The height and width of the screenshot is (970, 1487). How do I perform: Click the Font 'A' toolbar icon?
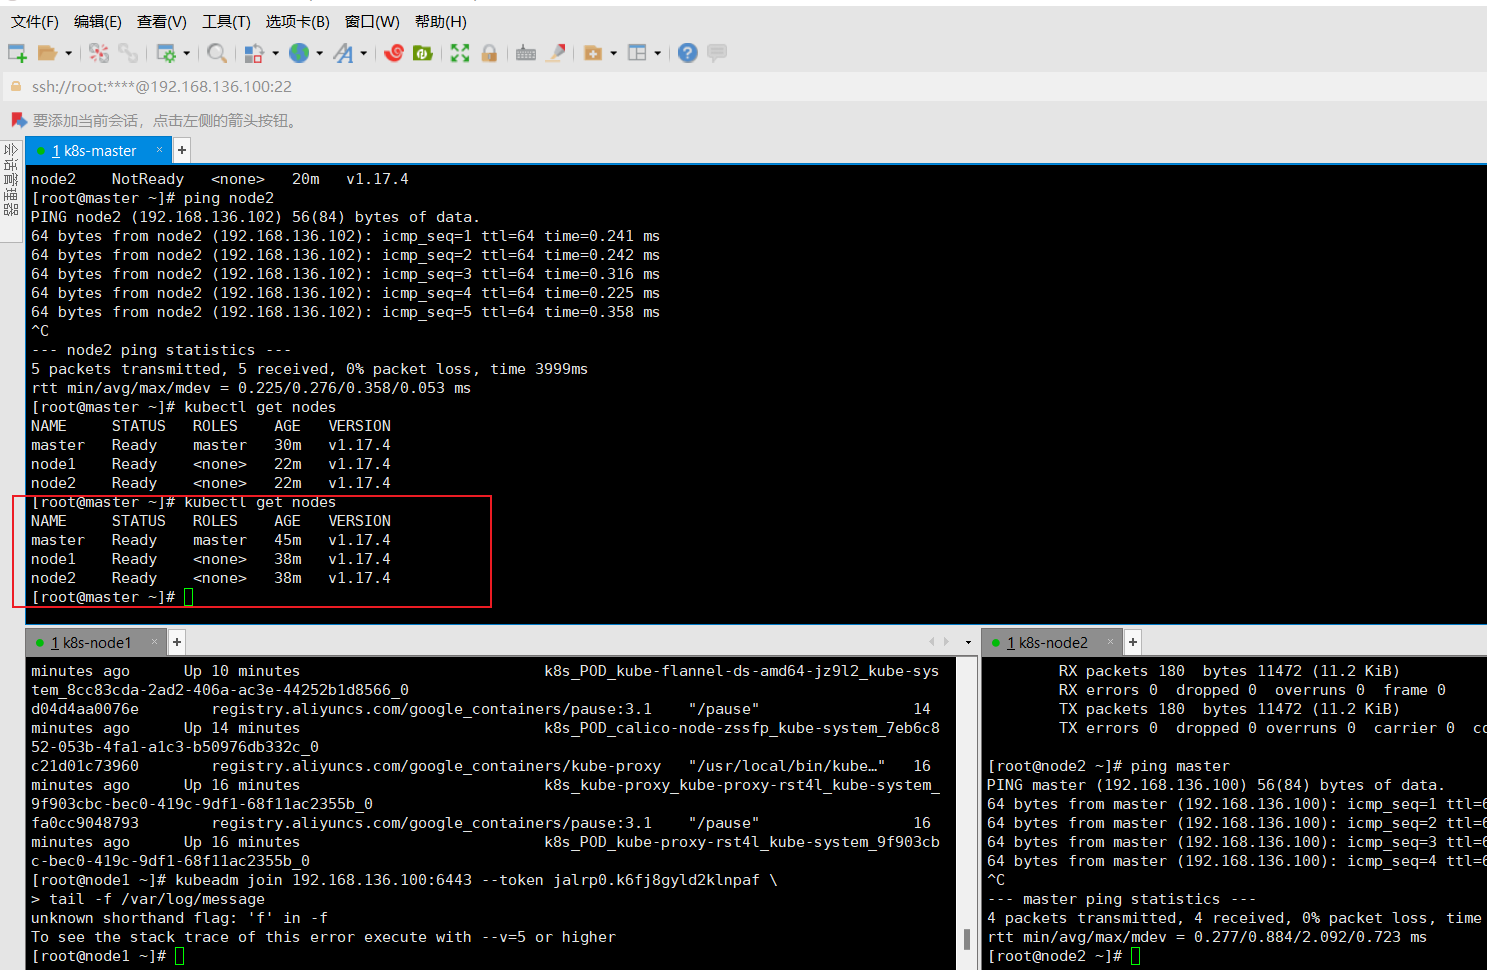pyautogui.click(x=343, y=53)
